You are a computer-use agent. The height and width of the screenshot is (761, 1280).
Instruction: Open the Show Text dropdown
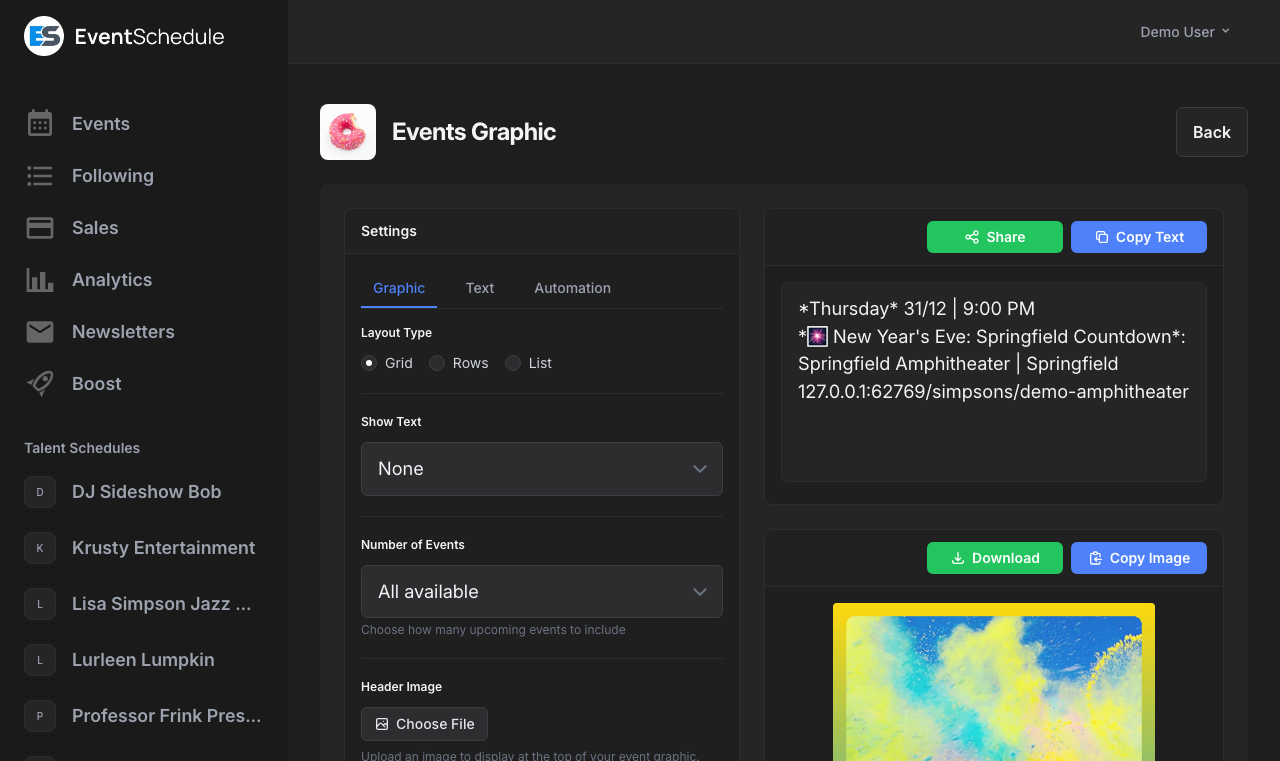click(x=541, y=468)
